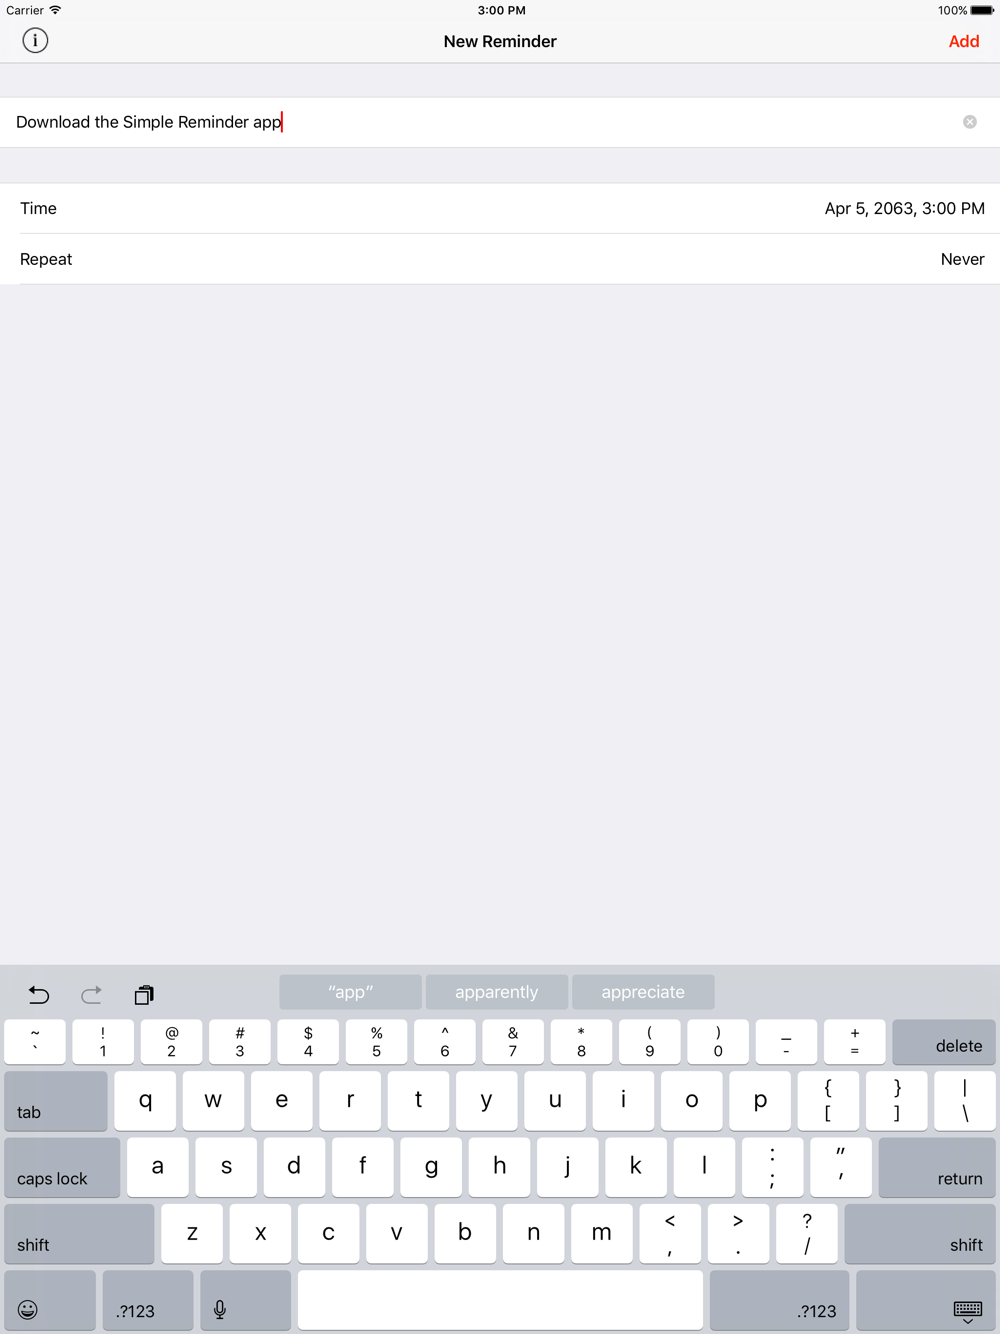Viewport: 1000px width, 1334px height.
Task: Tap the plus equals key
Action: (855, 1042)
